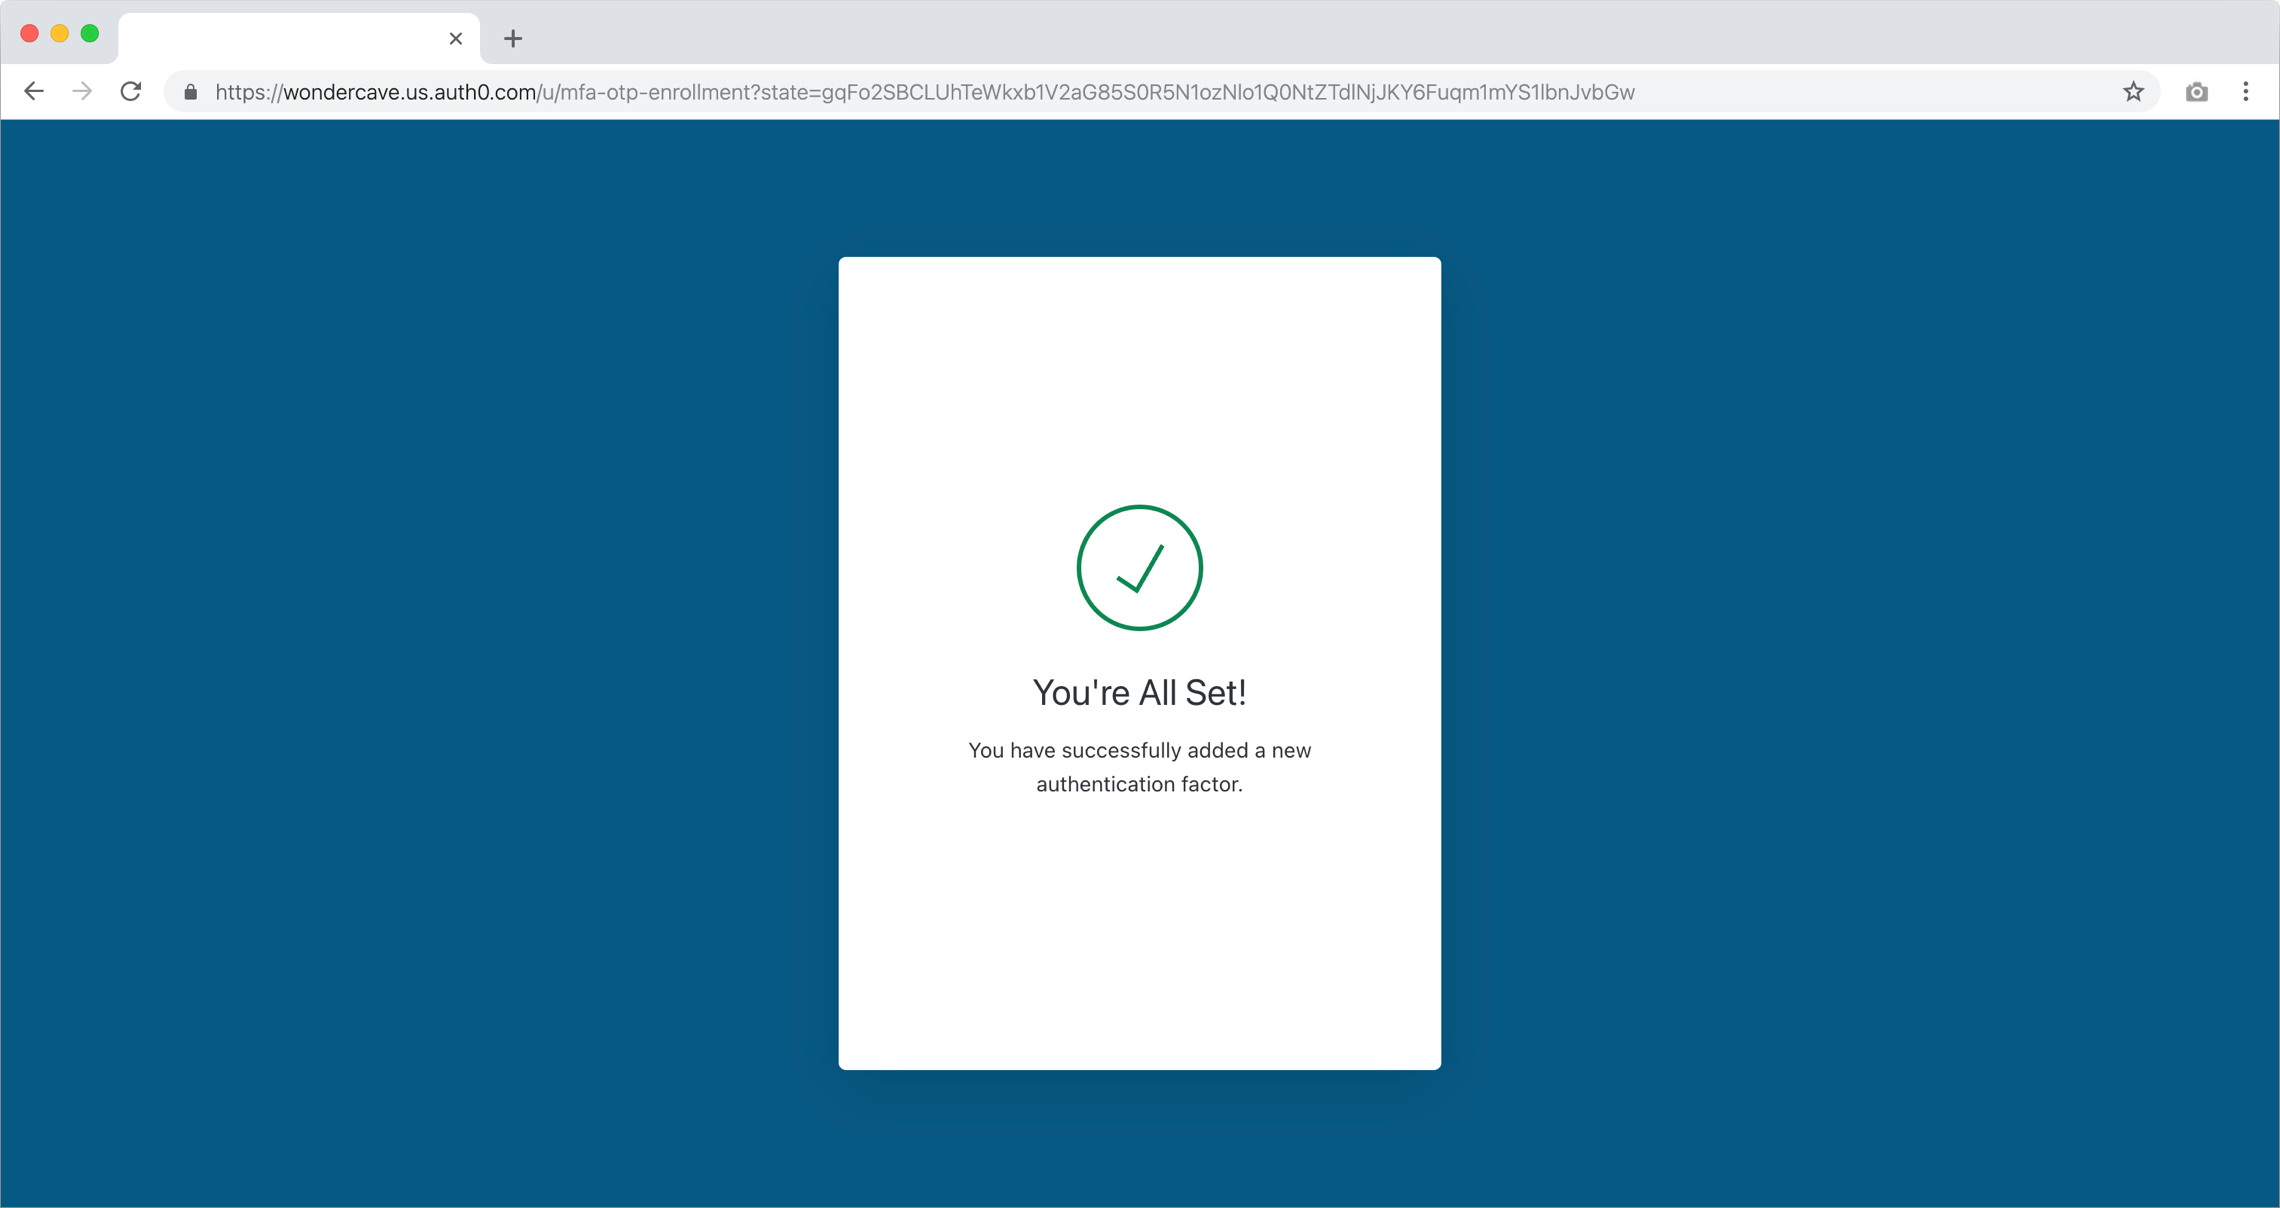
Task: Click the "You're All Set!" heading
Action: click(1140, 693)
